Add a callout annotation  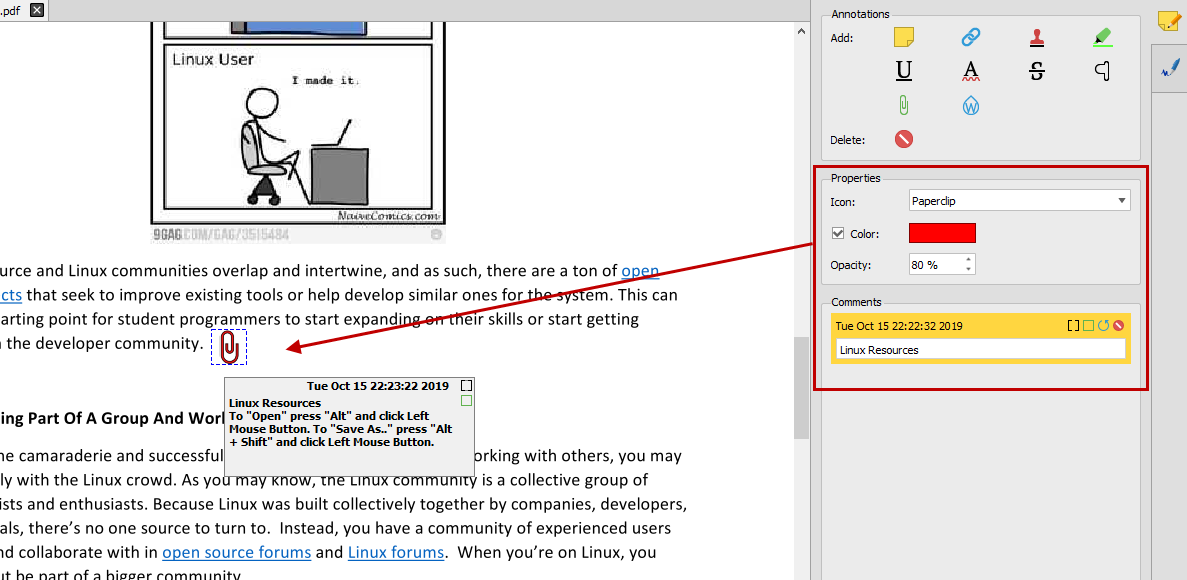click(1102, 70)
